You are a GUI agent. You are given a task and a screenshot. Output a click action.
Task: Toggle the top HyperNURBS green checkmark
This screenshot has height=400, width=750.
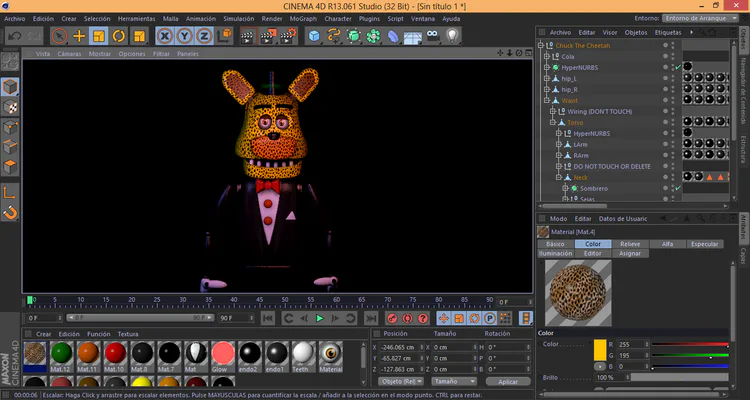[x=678, y=67]
